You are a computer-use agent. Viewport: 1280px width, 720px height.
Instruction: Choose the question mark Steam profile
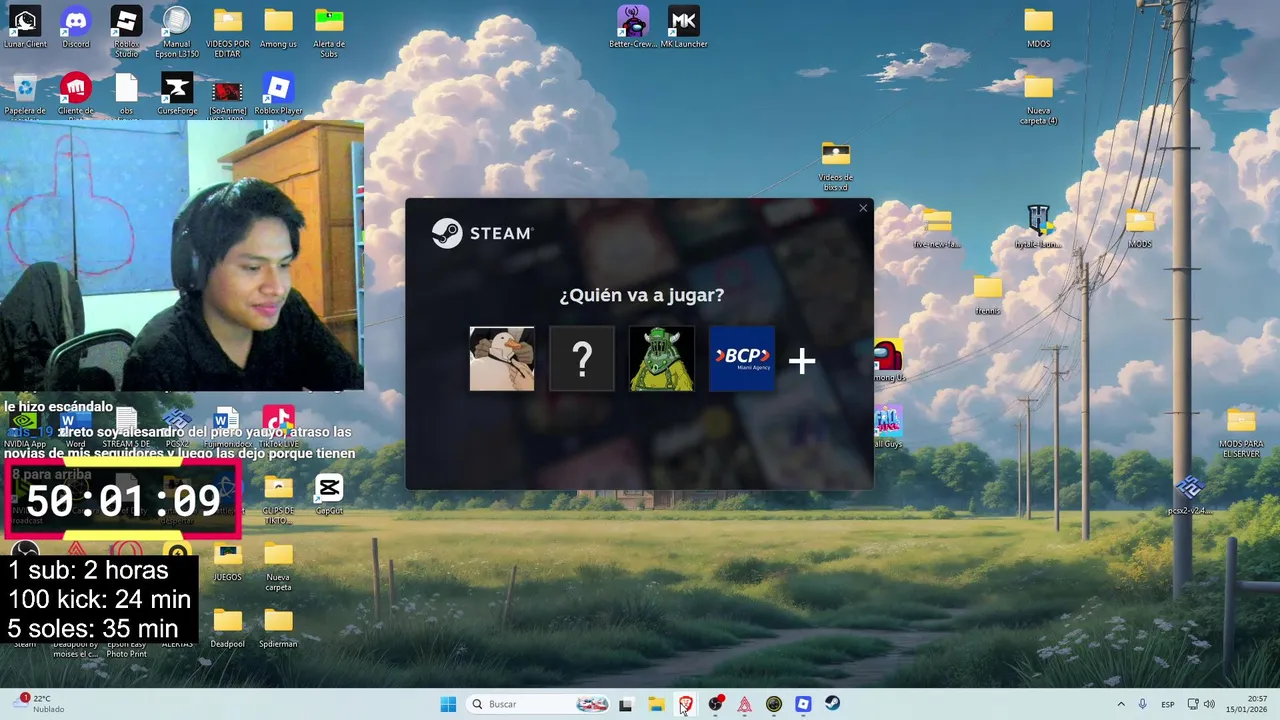(582, 358)
